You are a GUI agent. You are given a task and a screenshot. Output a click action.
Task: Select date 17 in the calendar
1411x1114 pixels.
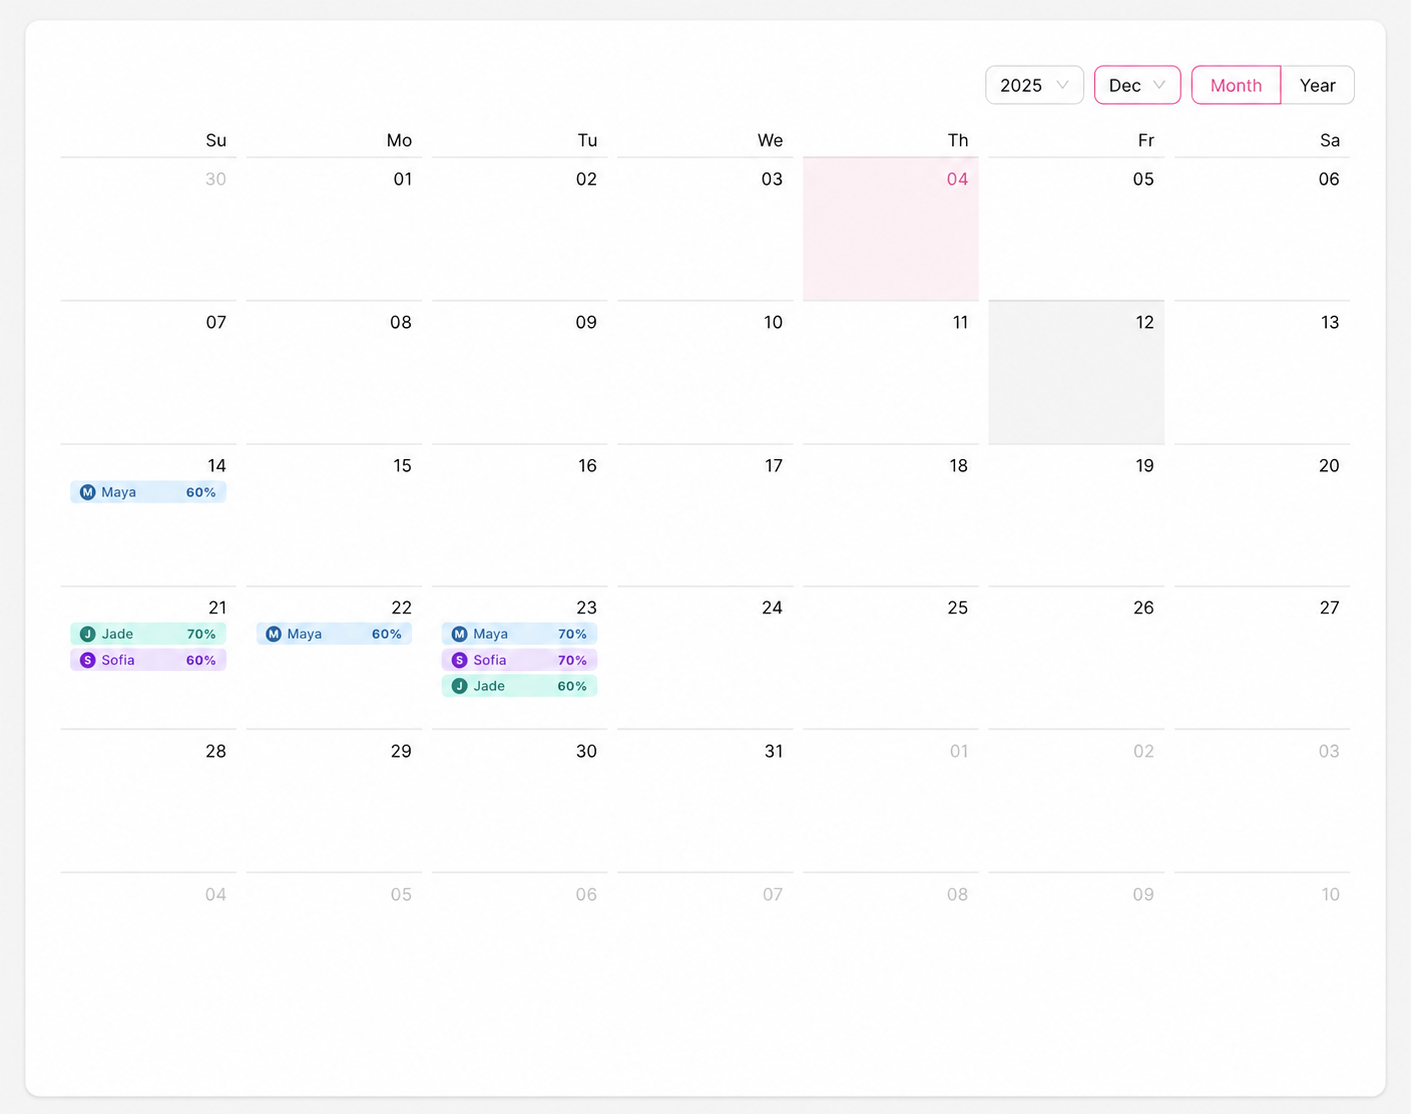click(x=705, y=515)
